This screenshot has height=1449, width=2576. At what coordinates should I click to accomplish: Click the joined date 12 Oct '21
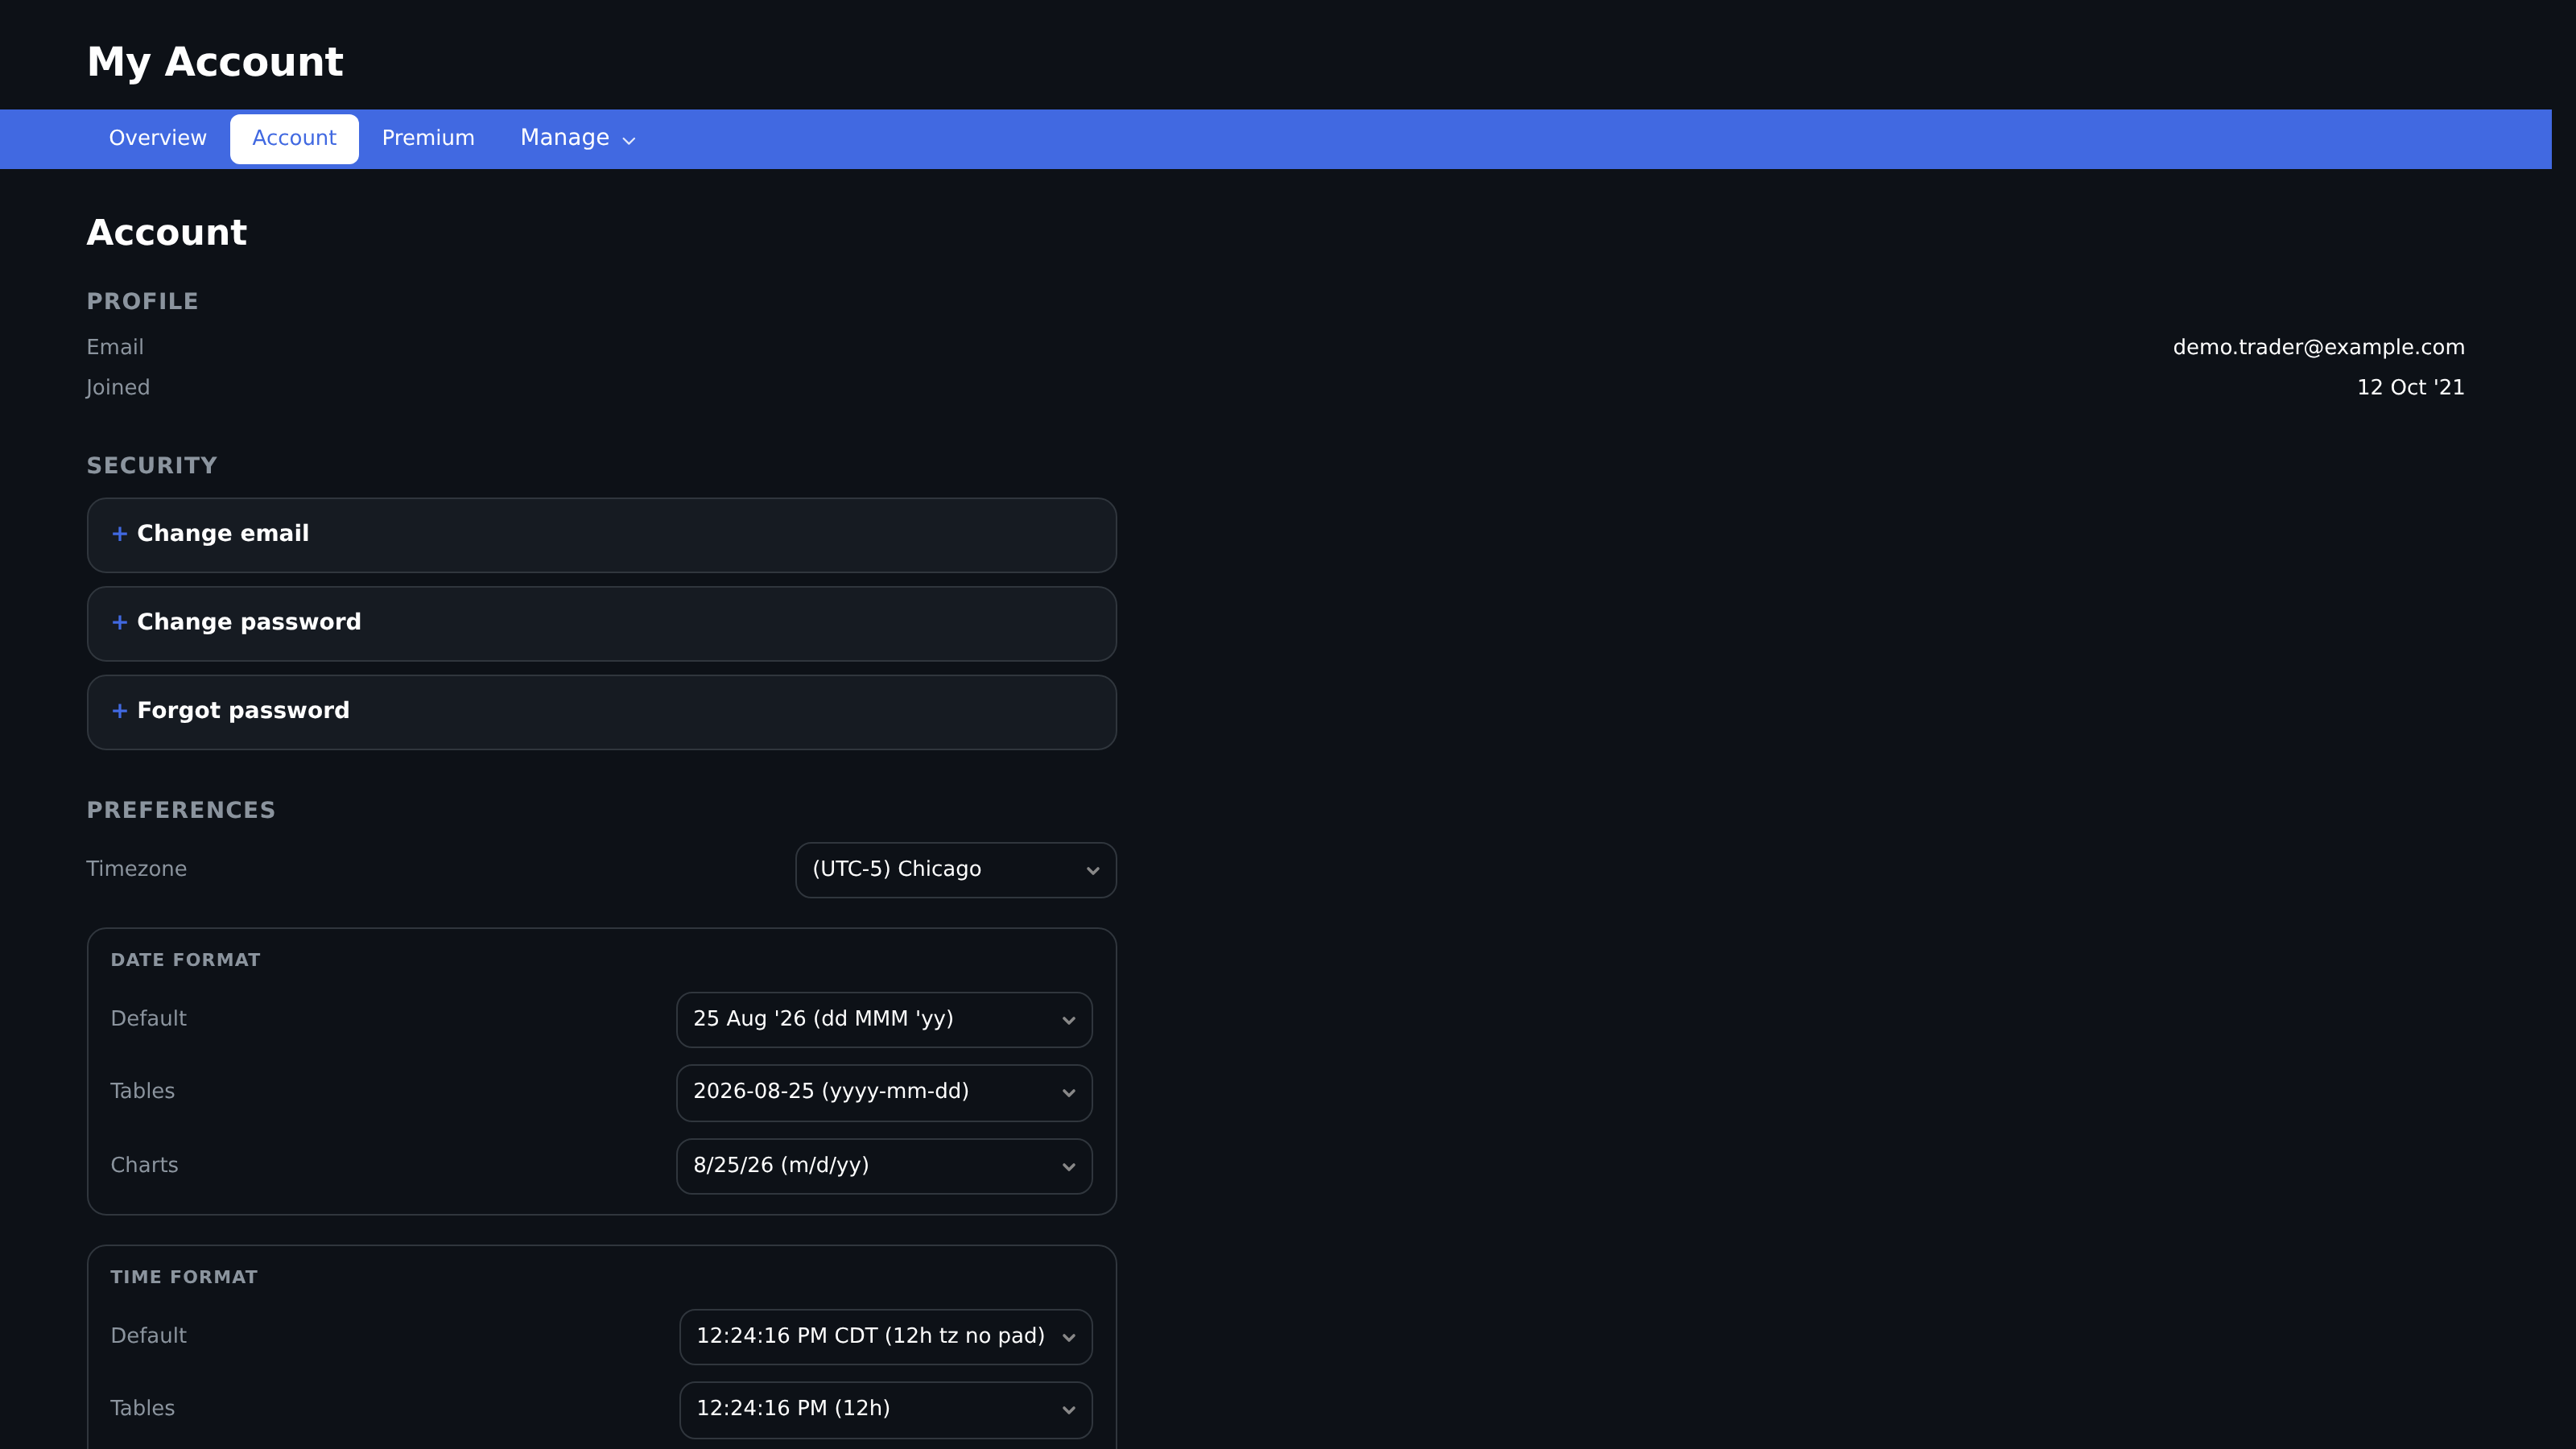point(2410,387)
